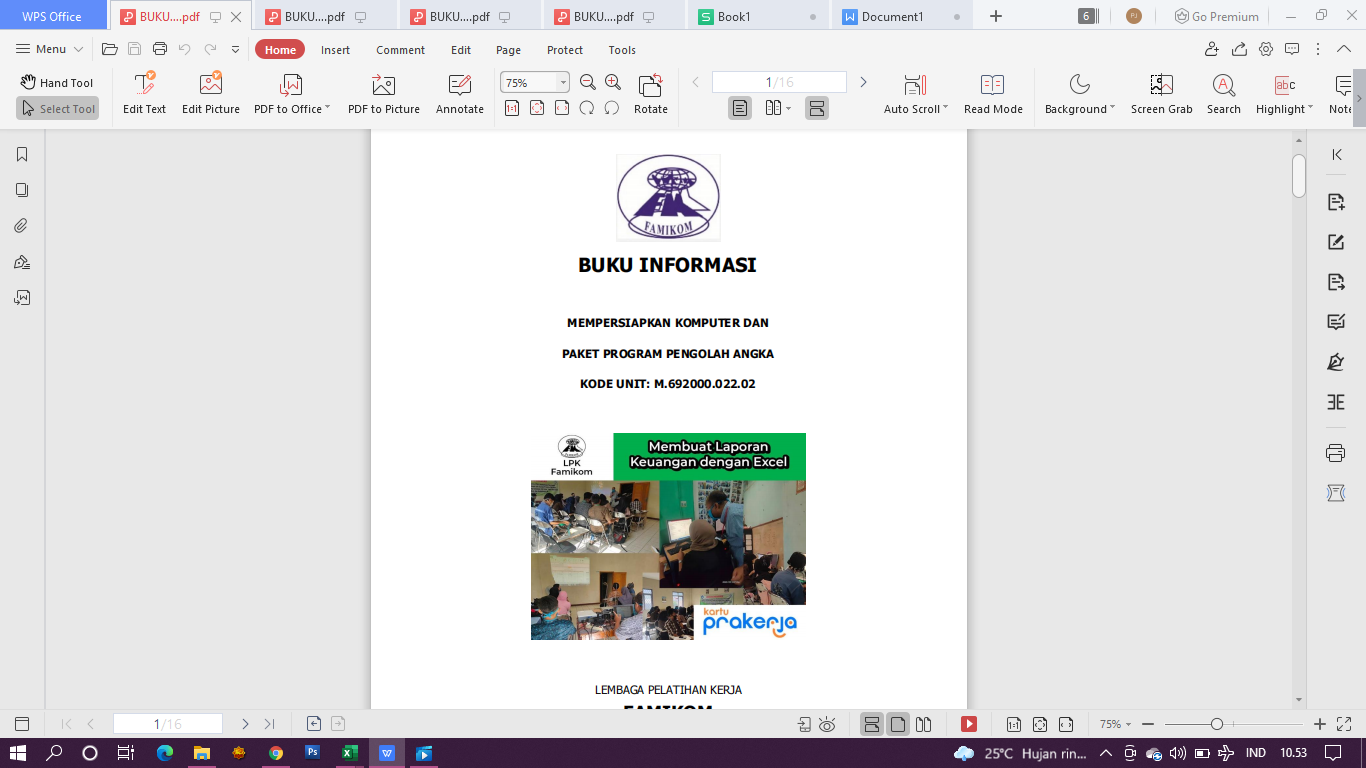This screenshot has height=768, width=1366.
Task: Expand the PDF to Office dropdown
Action: pos(328,108)
